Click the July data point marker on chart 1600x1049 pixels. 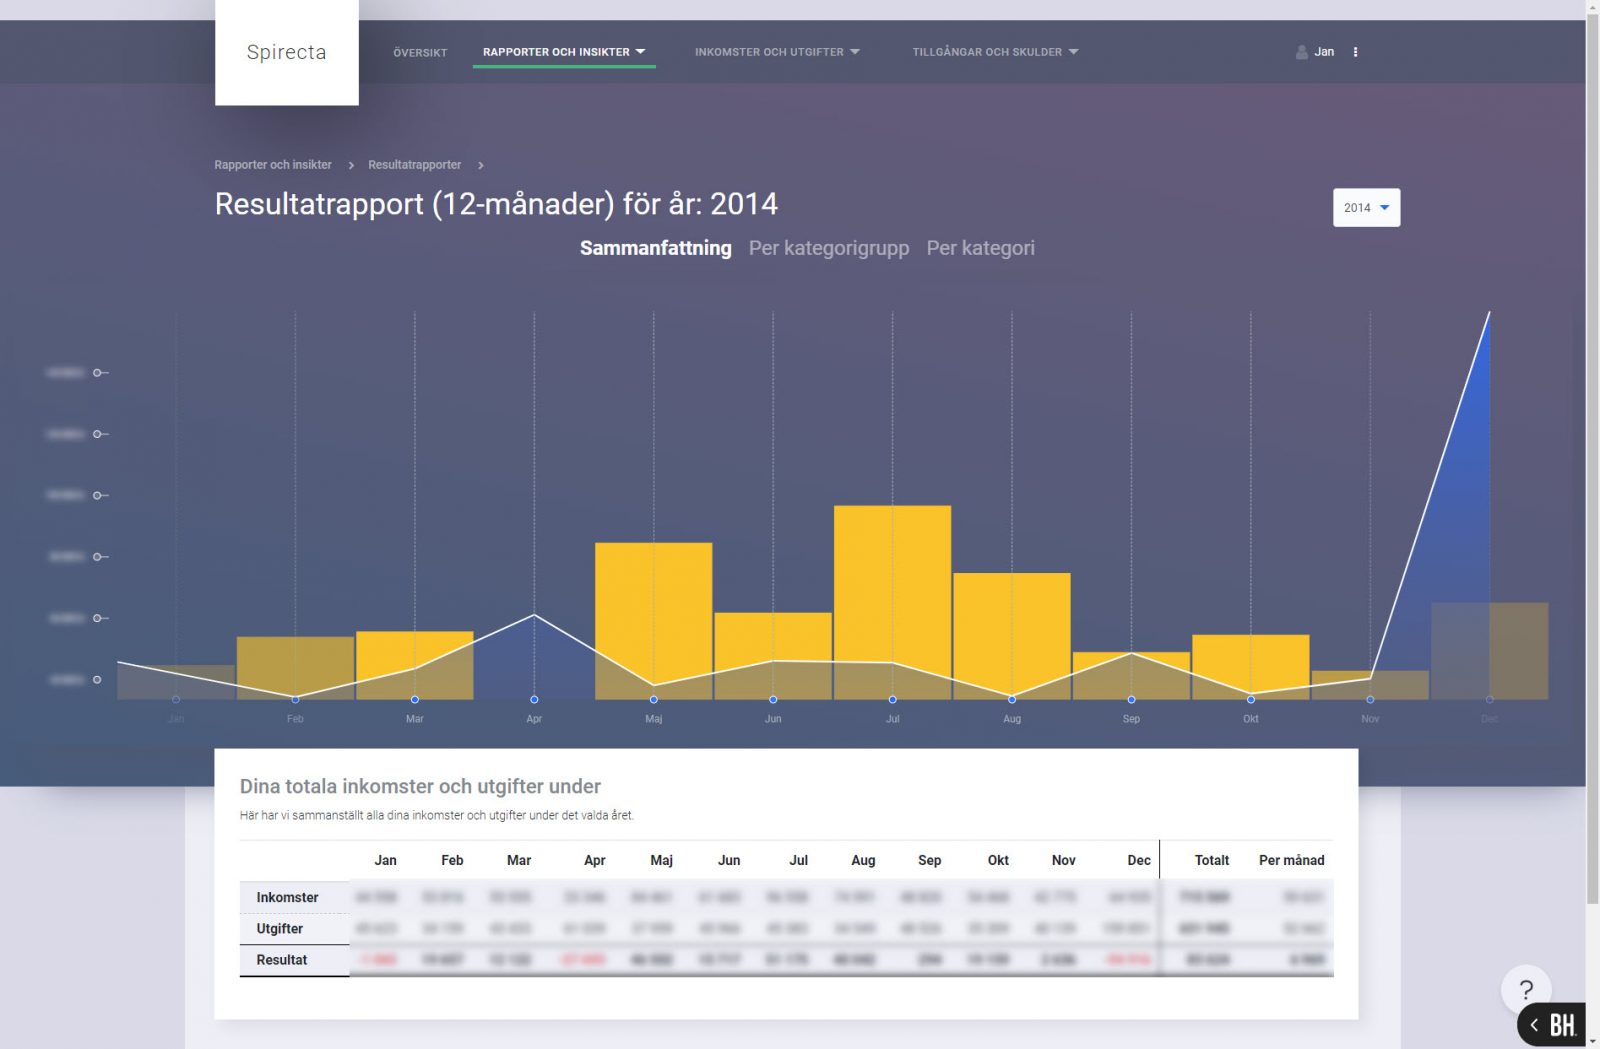pyautogui.click(x=892, y=699)
